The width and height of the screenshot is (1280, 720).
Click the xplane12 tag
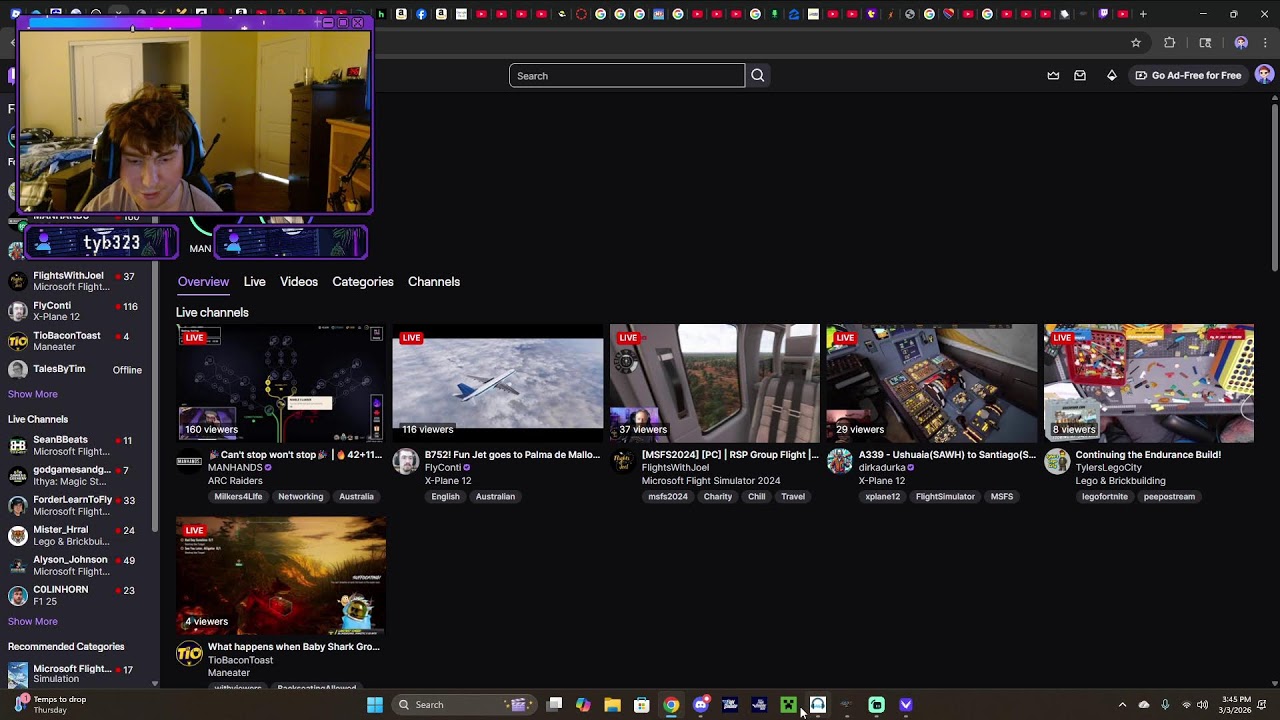(x=882, y=497)
